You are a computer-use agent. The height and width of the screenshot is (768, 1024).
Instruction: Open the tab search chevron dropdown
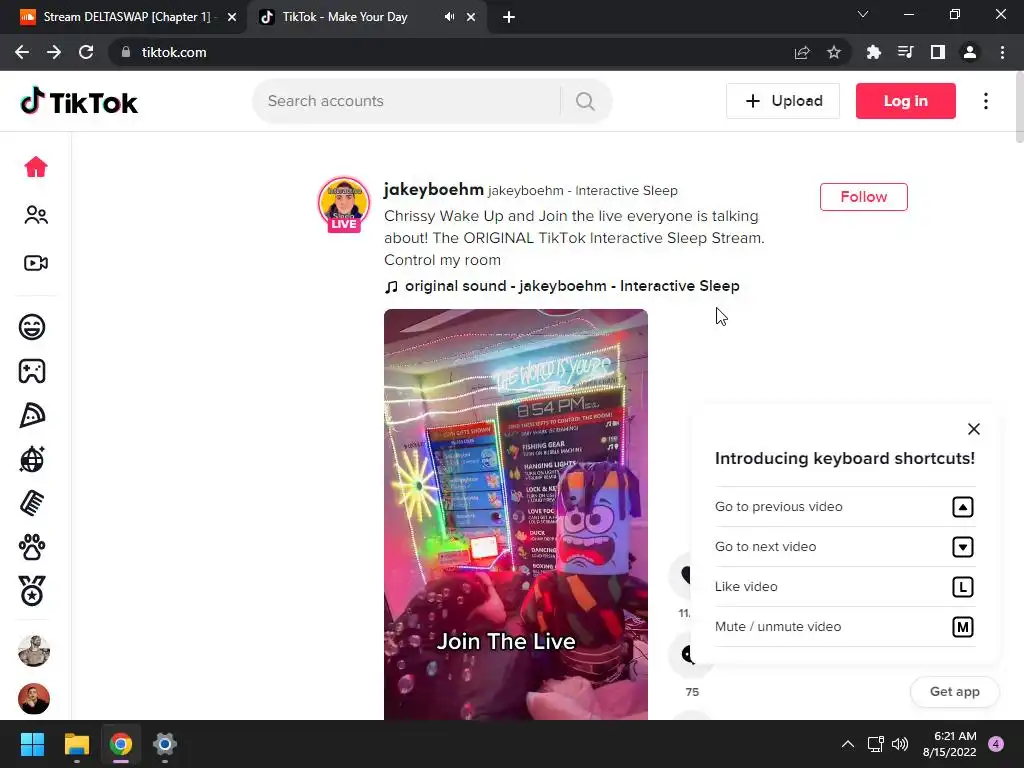click(863, 14)
